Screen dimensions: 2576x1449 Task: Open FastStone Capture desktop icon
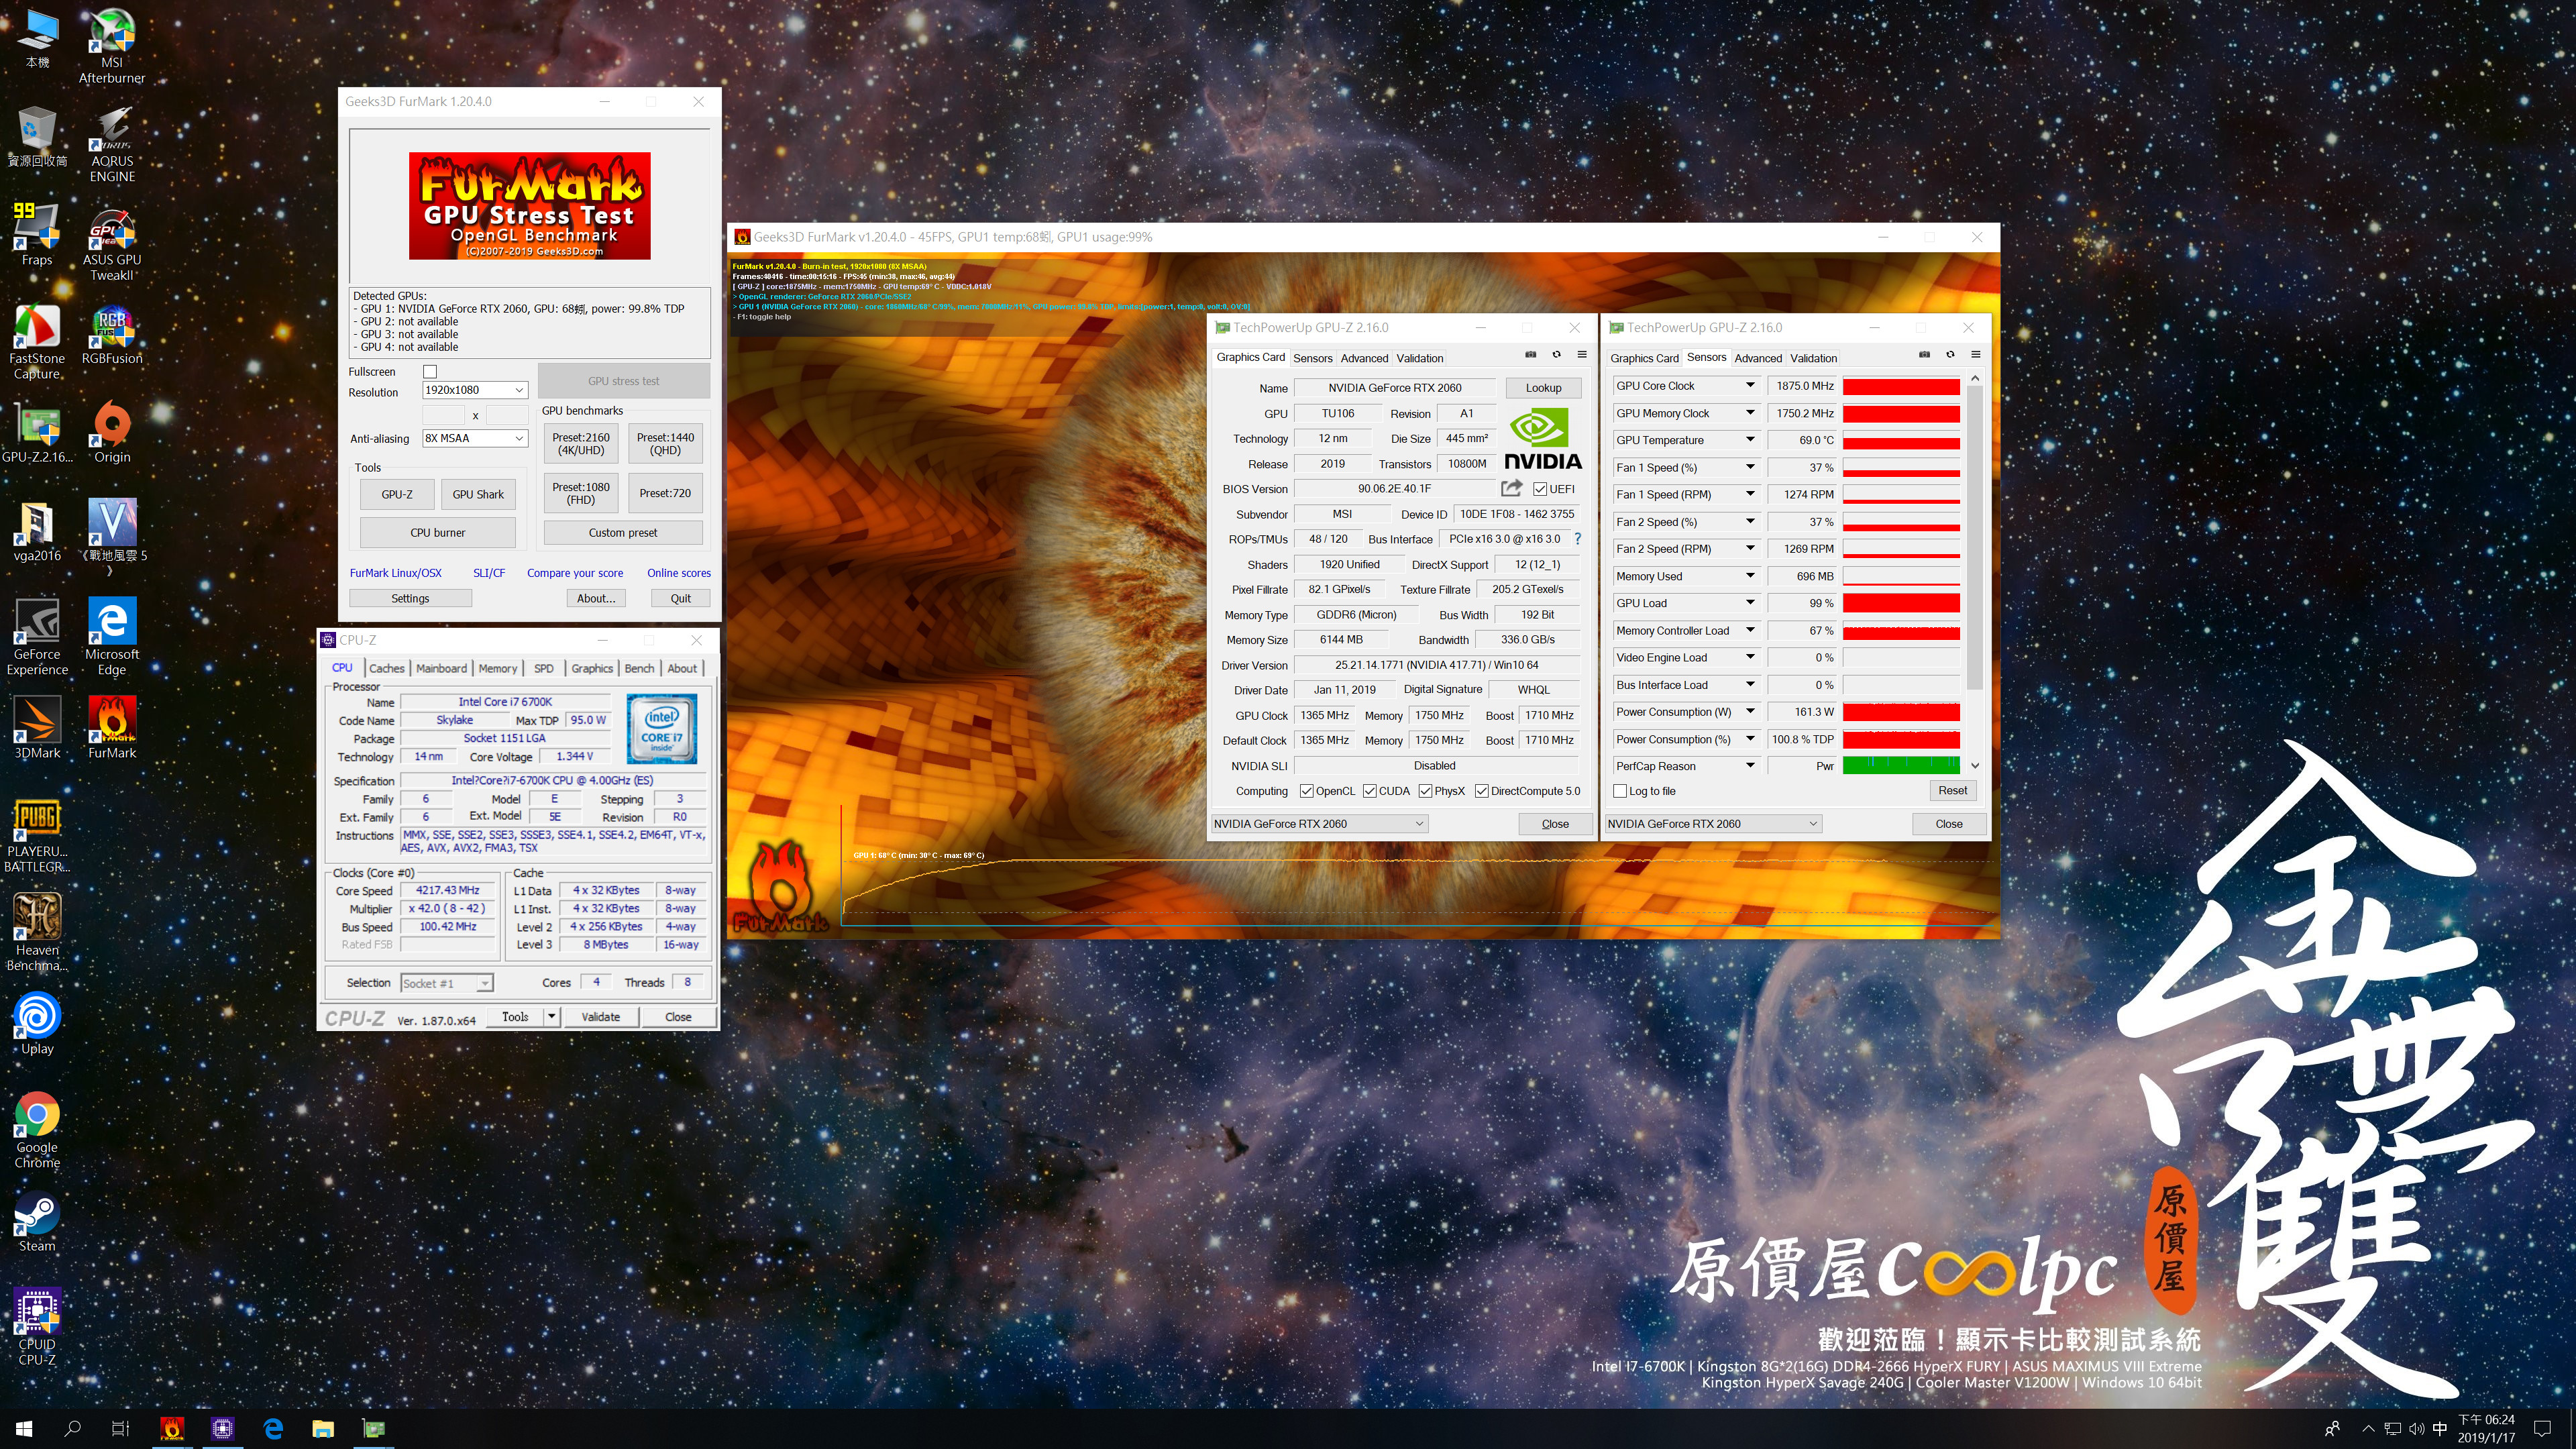point(37,342)
